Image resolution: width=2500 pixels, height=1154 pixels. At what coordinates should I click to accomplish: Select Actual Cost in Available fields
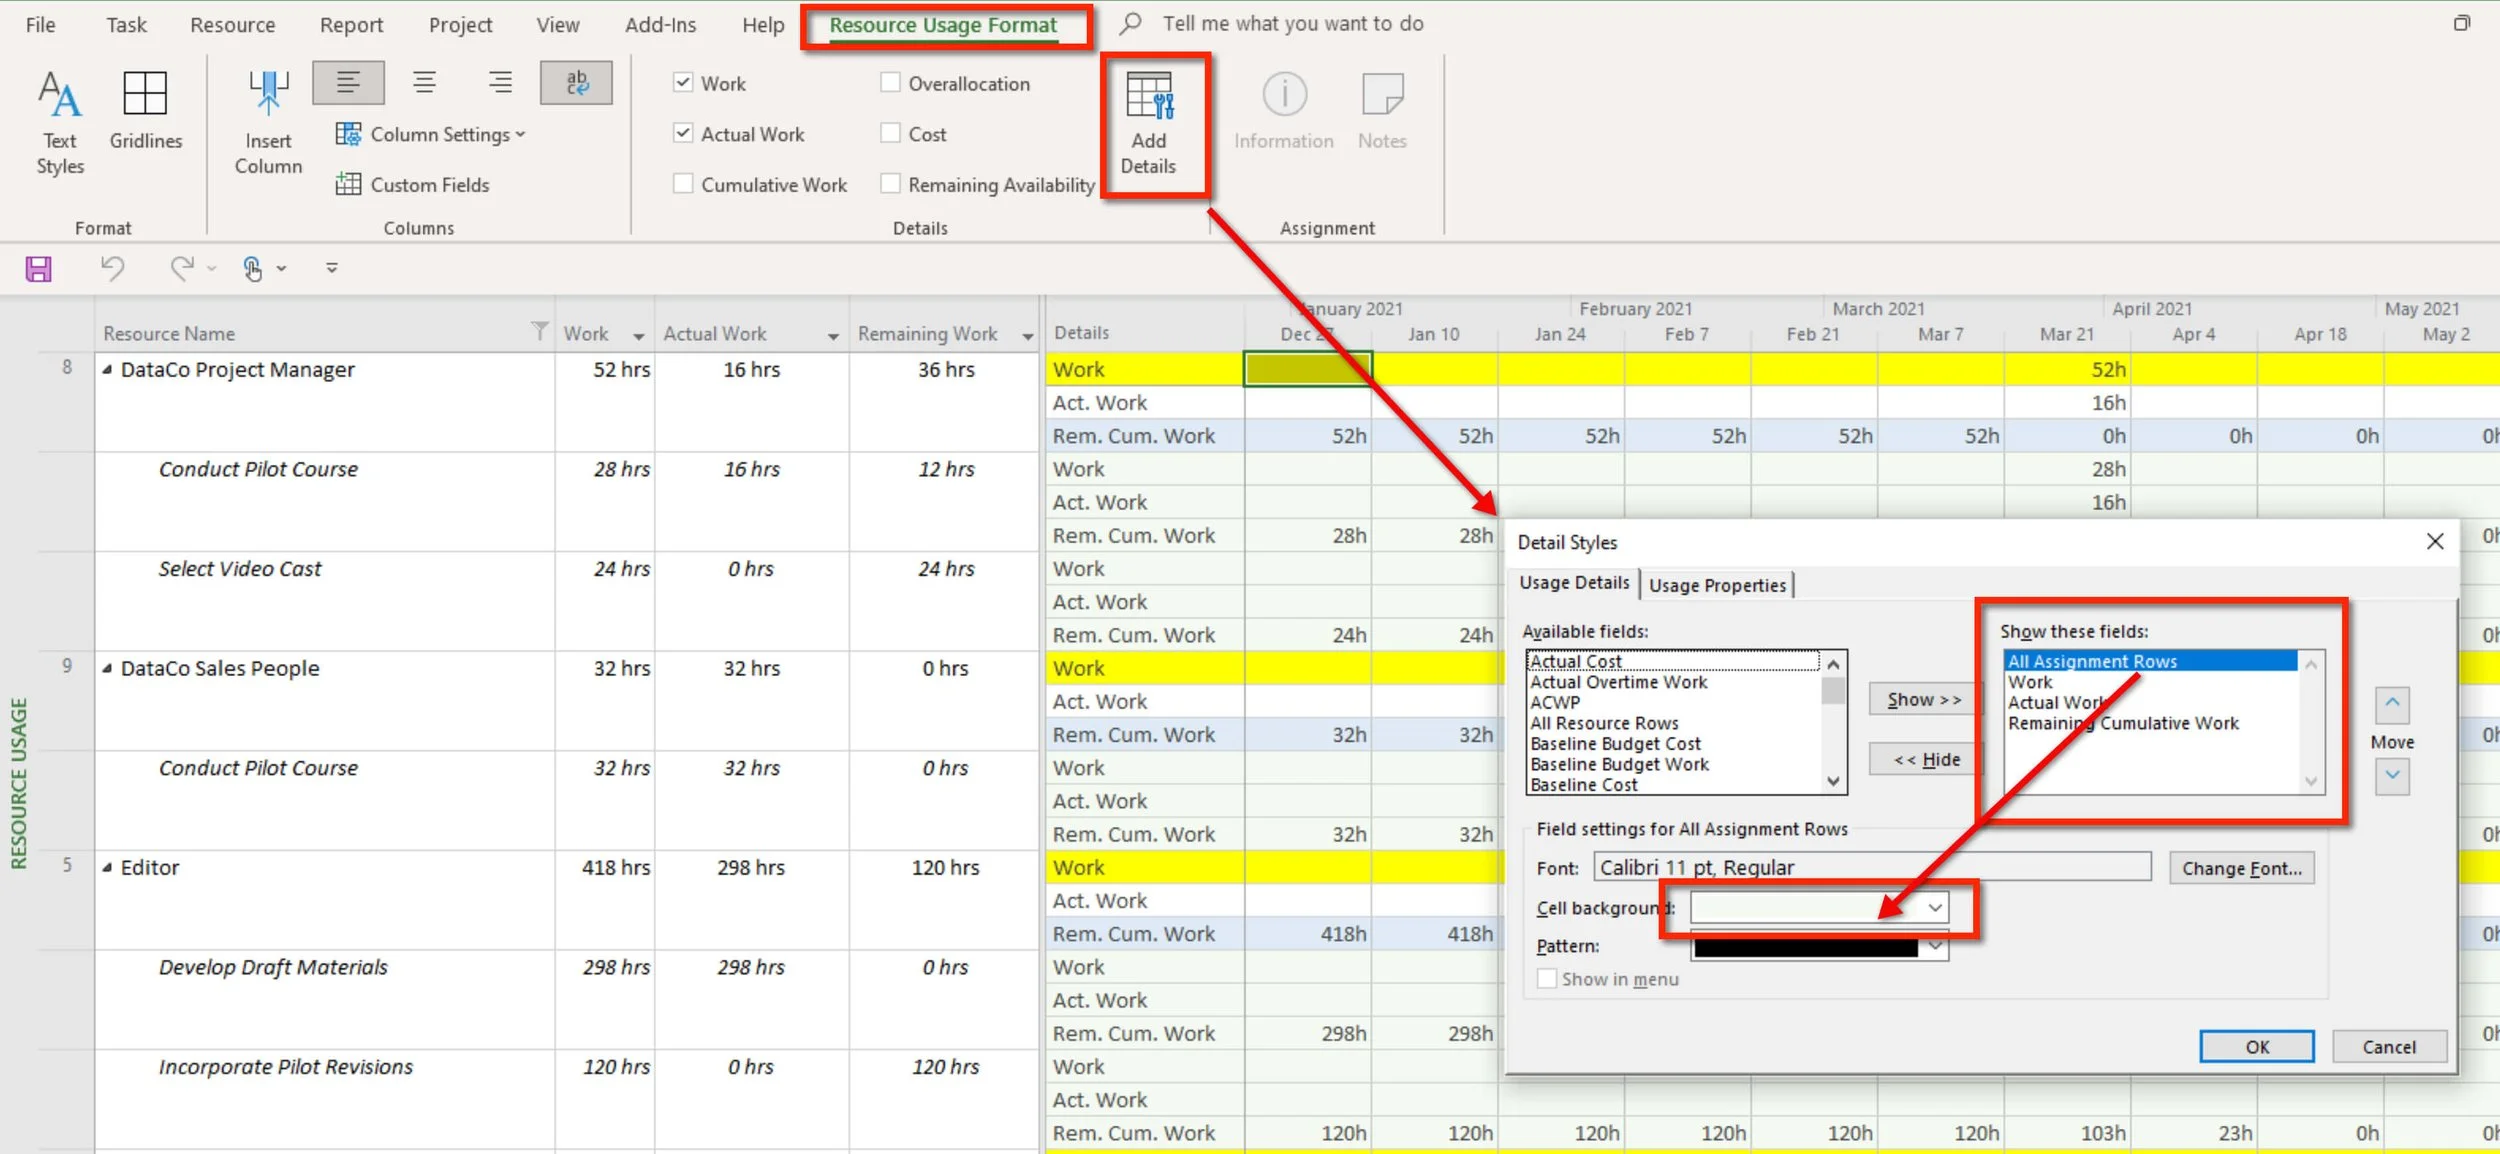pos(1672,661)
